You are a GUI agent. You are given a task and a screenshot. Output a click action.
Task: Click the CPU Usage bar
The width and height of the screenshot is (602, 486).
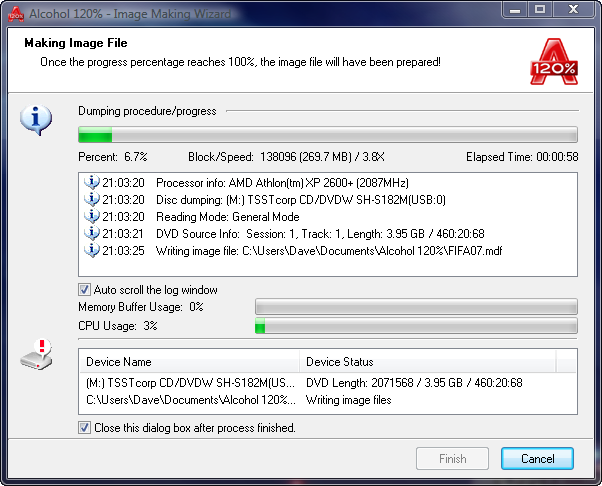click(416, 326)
